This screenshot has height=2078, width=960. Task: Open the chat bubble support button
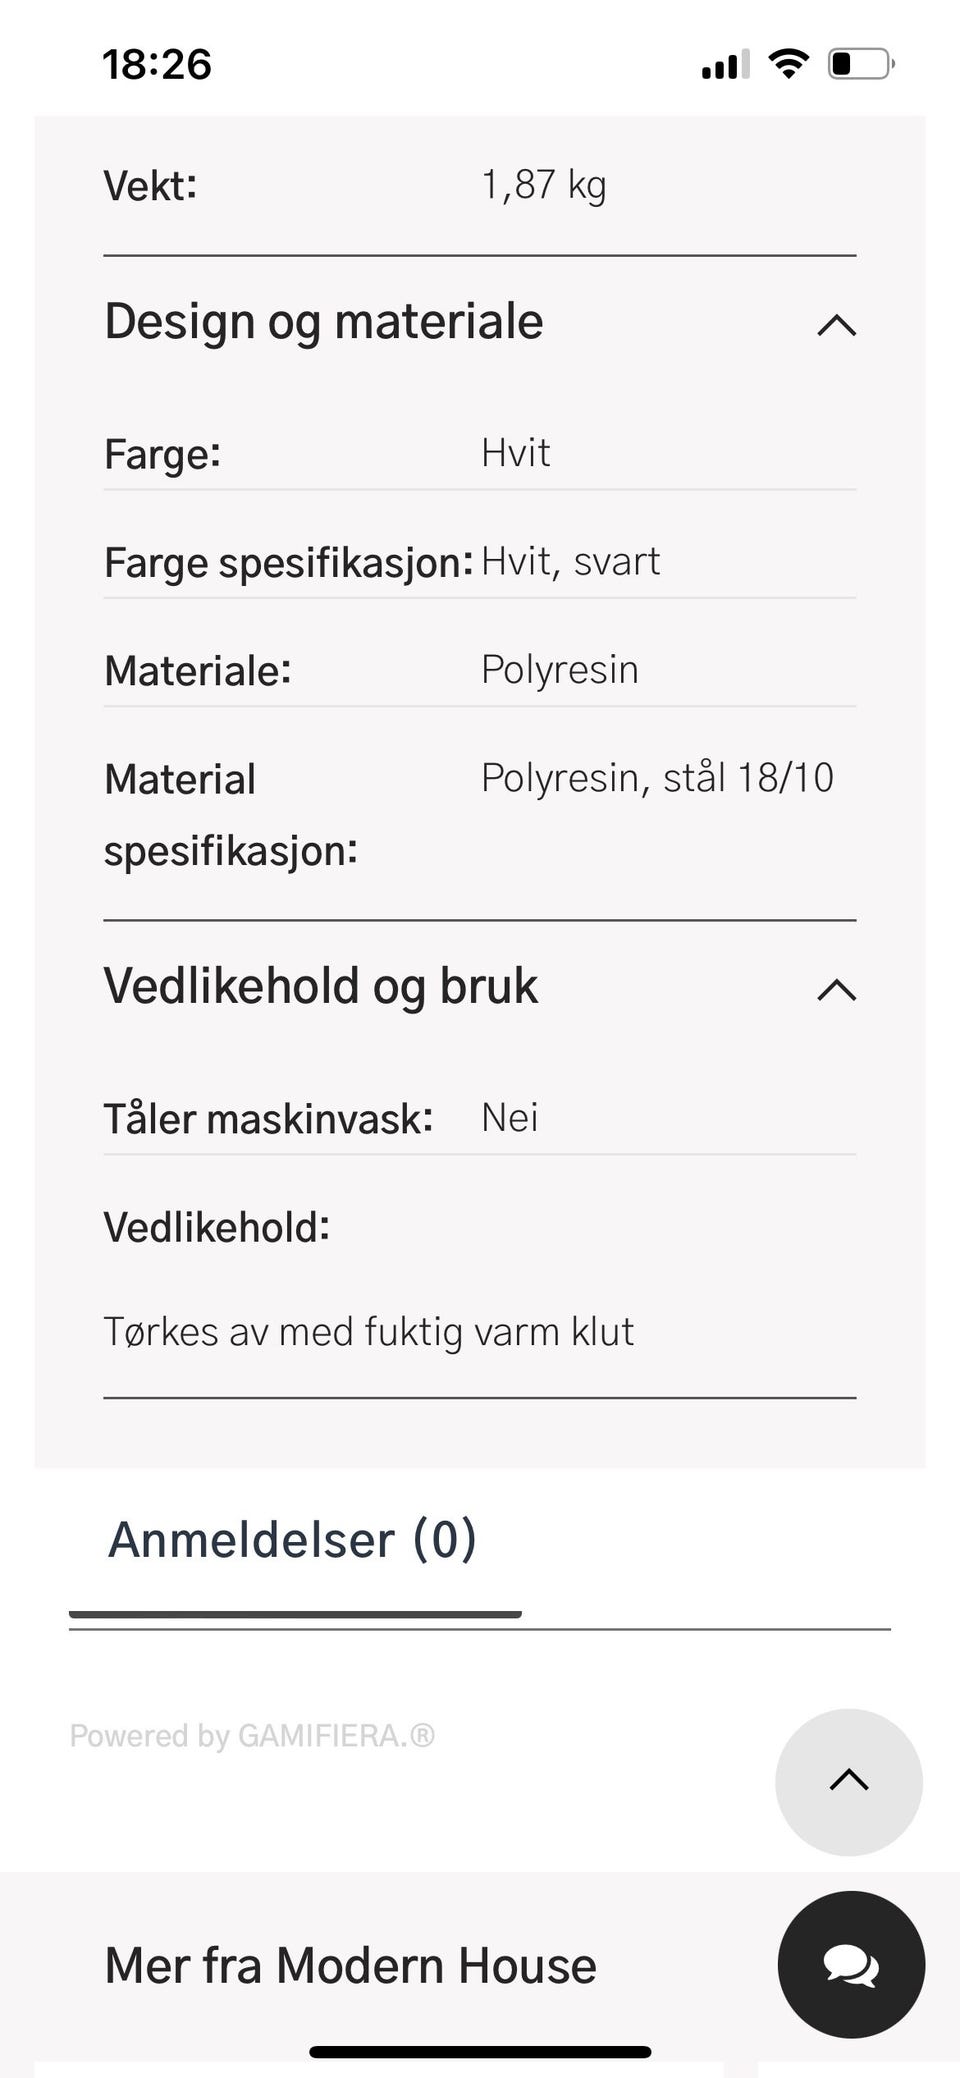click(x=851, y=1964)
